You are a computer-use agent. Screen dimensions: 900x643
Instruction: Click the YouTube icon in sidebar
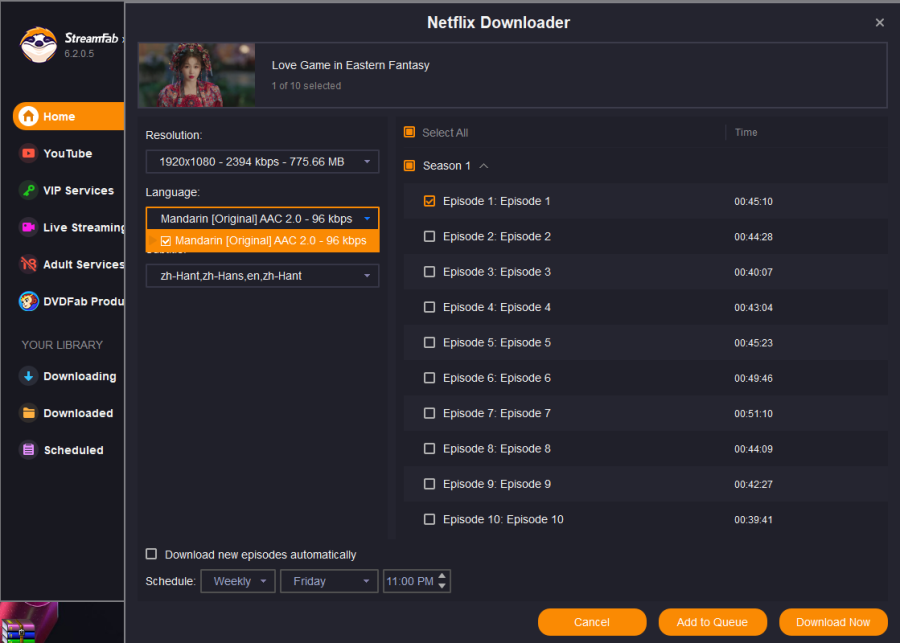tap(28, 153)
